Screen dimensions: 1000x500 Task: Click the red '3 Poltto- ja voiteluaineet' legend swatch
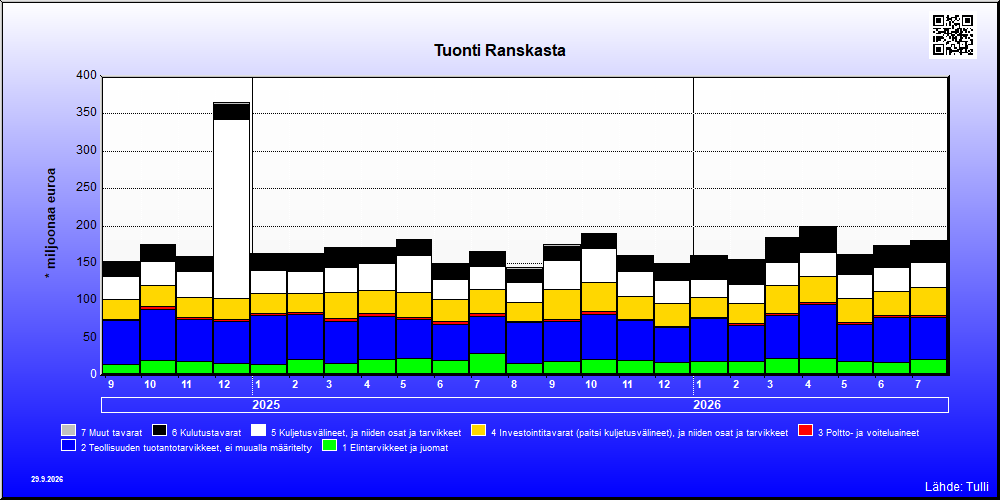coord(805,430)
